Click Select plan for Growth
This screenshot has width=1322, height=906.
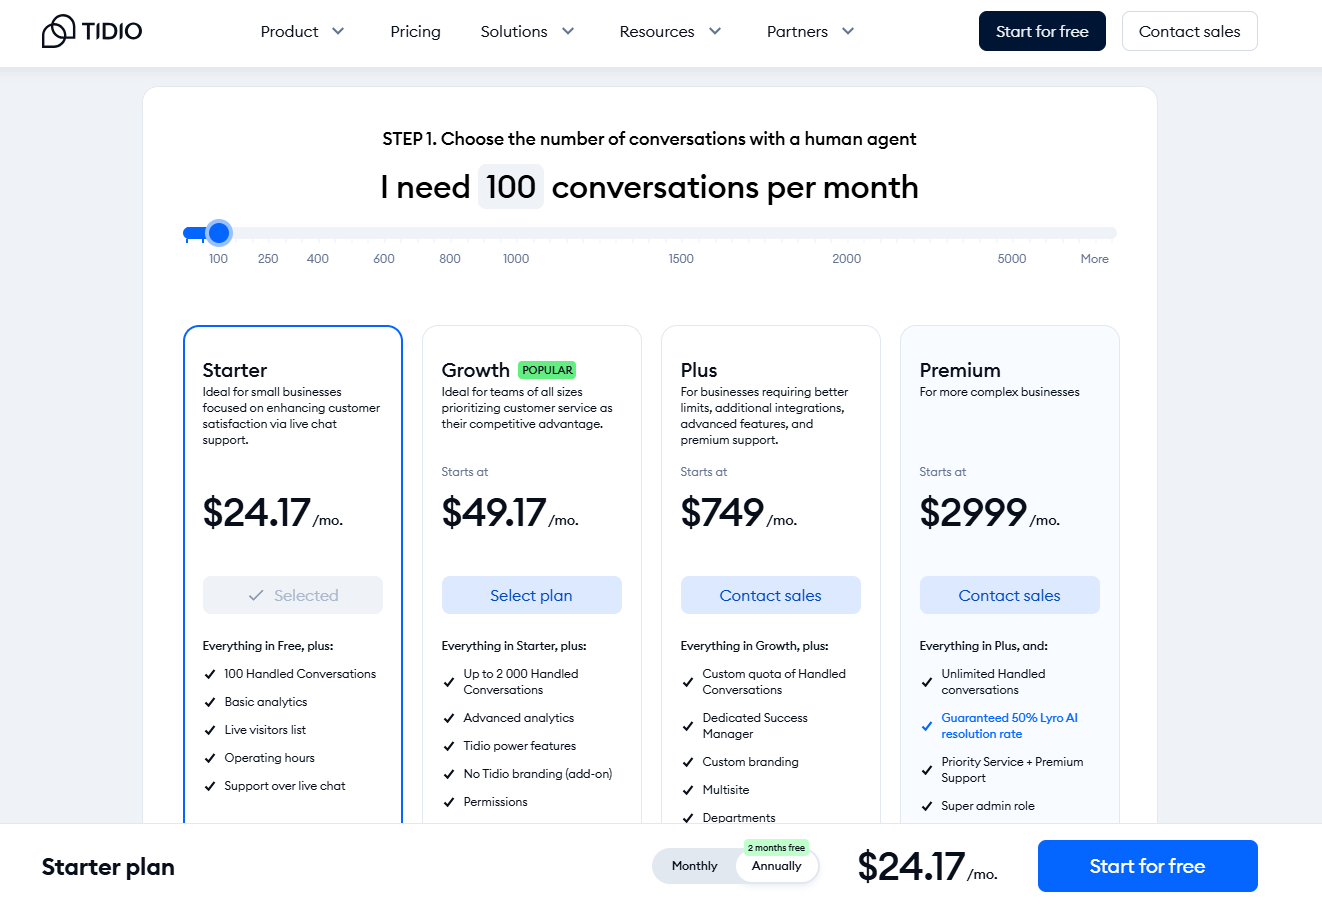[532, 595]
